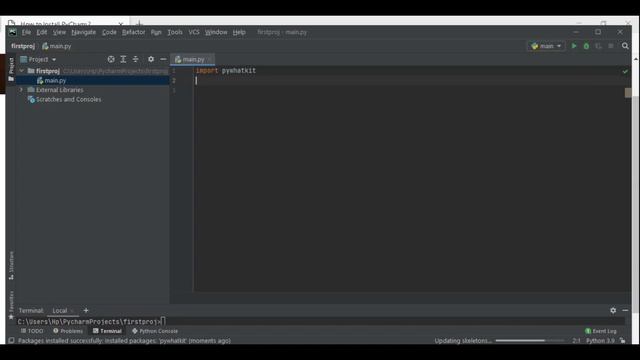Click the lock icon in status bar
This screenshot has width=640, height=360.
pos(622,340)
